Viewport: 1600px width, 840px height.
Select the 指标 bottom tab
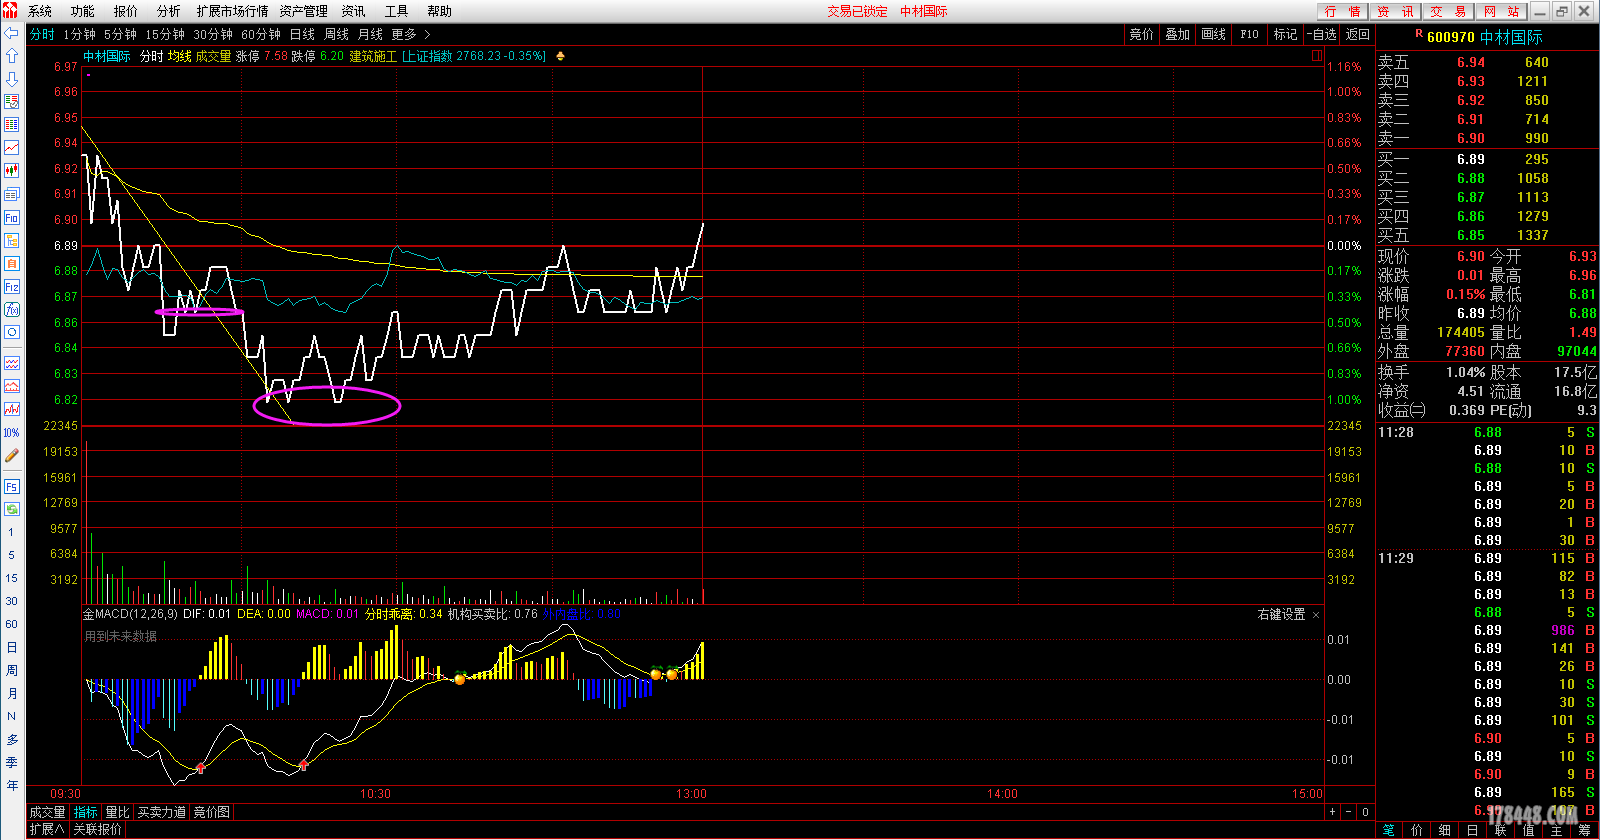pyautogui.click(x=86, y=812)
